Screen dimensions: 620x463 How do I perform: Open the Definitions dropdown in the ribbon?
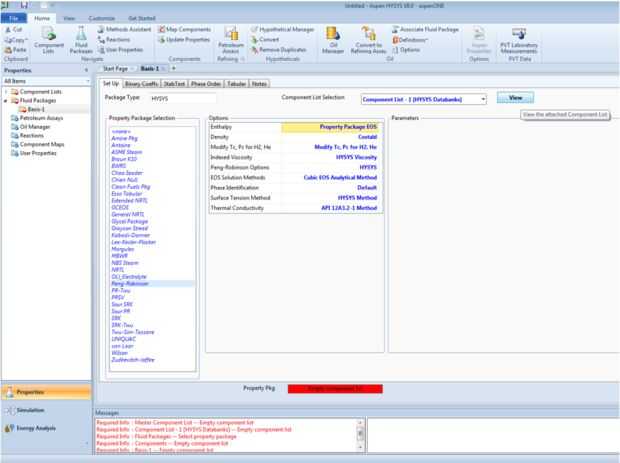[410, 40]
